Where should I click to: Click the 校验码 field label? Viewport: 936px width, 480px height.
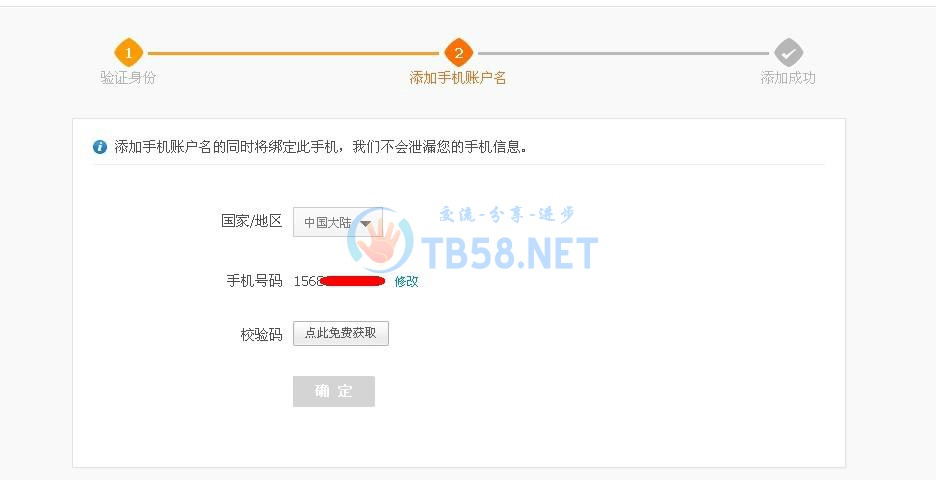(261, 334)
